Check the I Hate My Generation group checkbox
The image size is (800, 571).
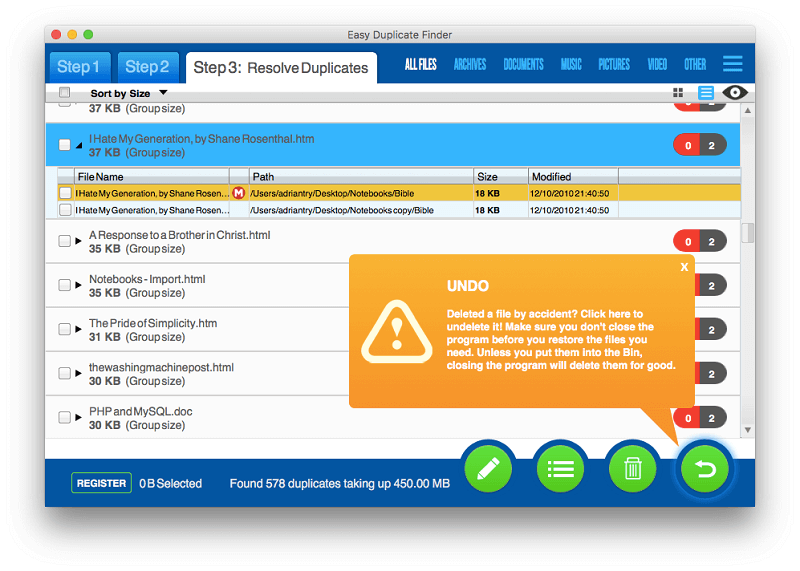[64, 145]
